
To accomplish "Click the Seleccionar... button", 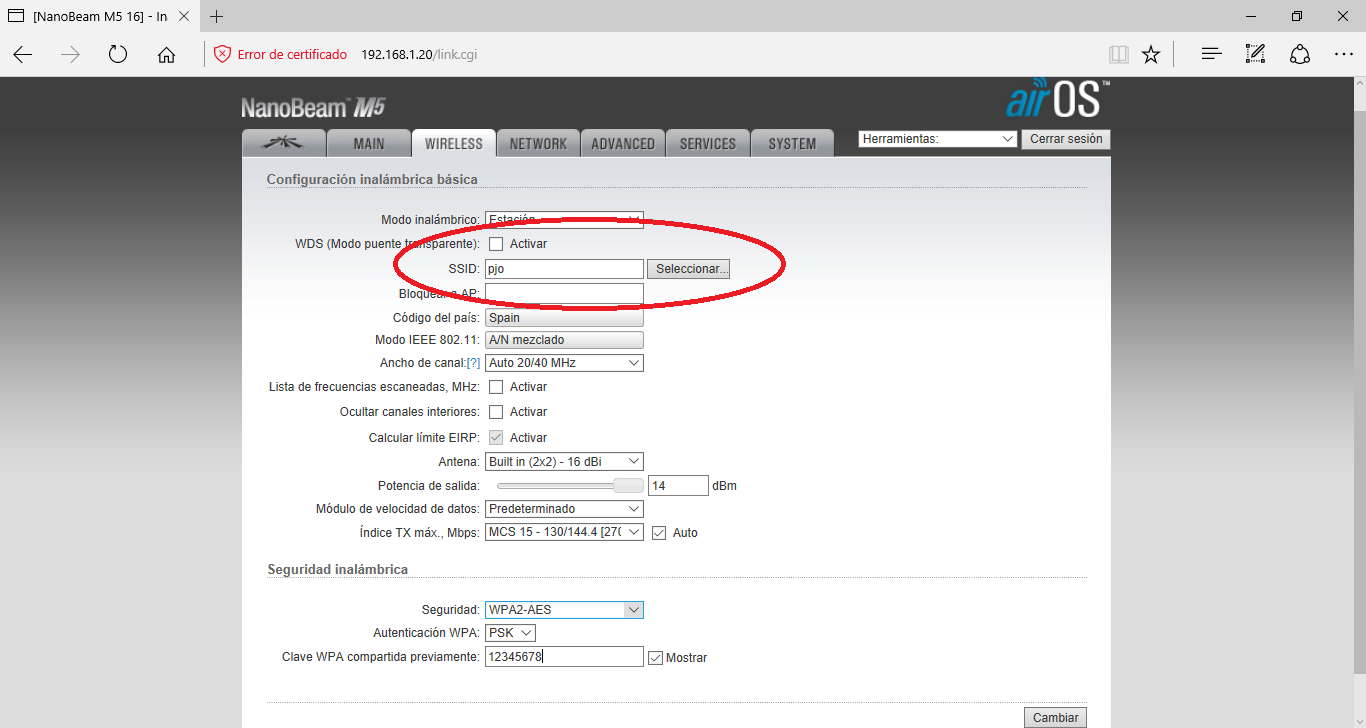I will point(689,269).
